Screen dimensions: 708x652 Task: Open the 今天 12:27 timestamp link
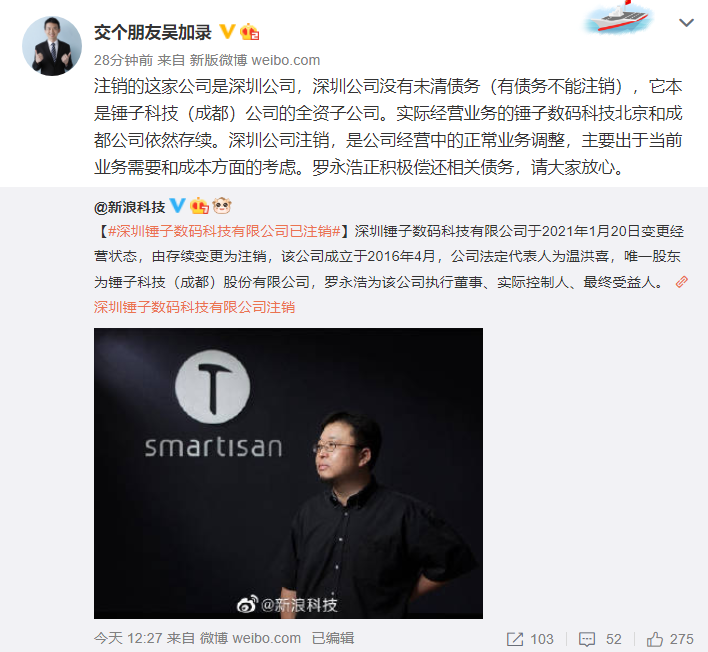click(x=128, y=638)
